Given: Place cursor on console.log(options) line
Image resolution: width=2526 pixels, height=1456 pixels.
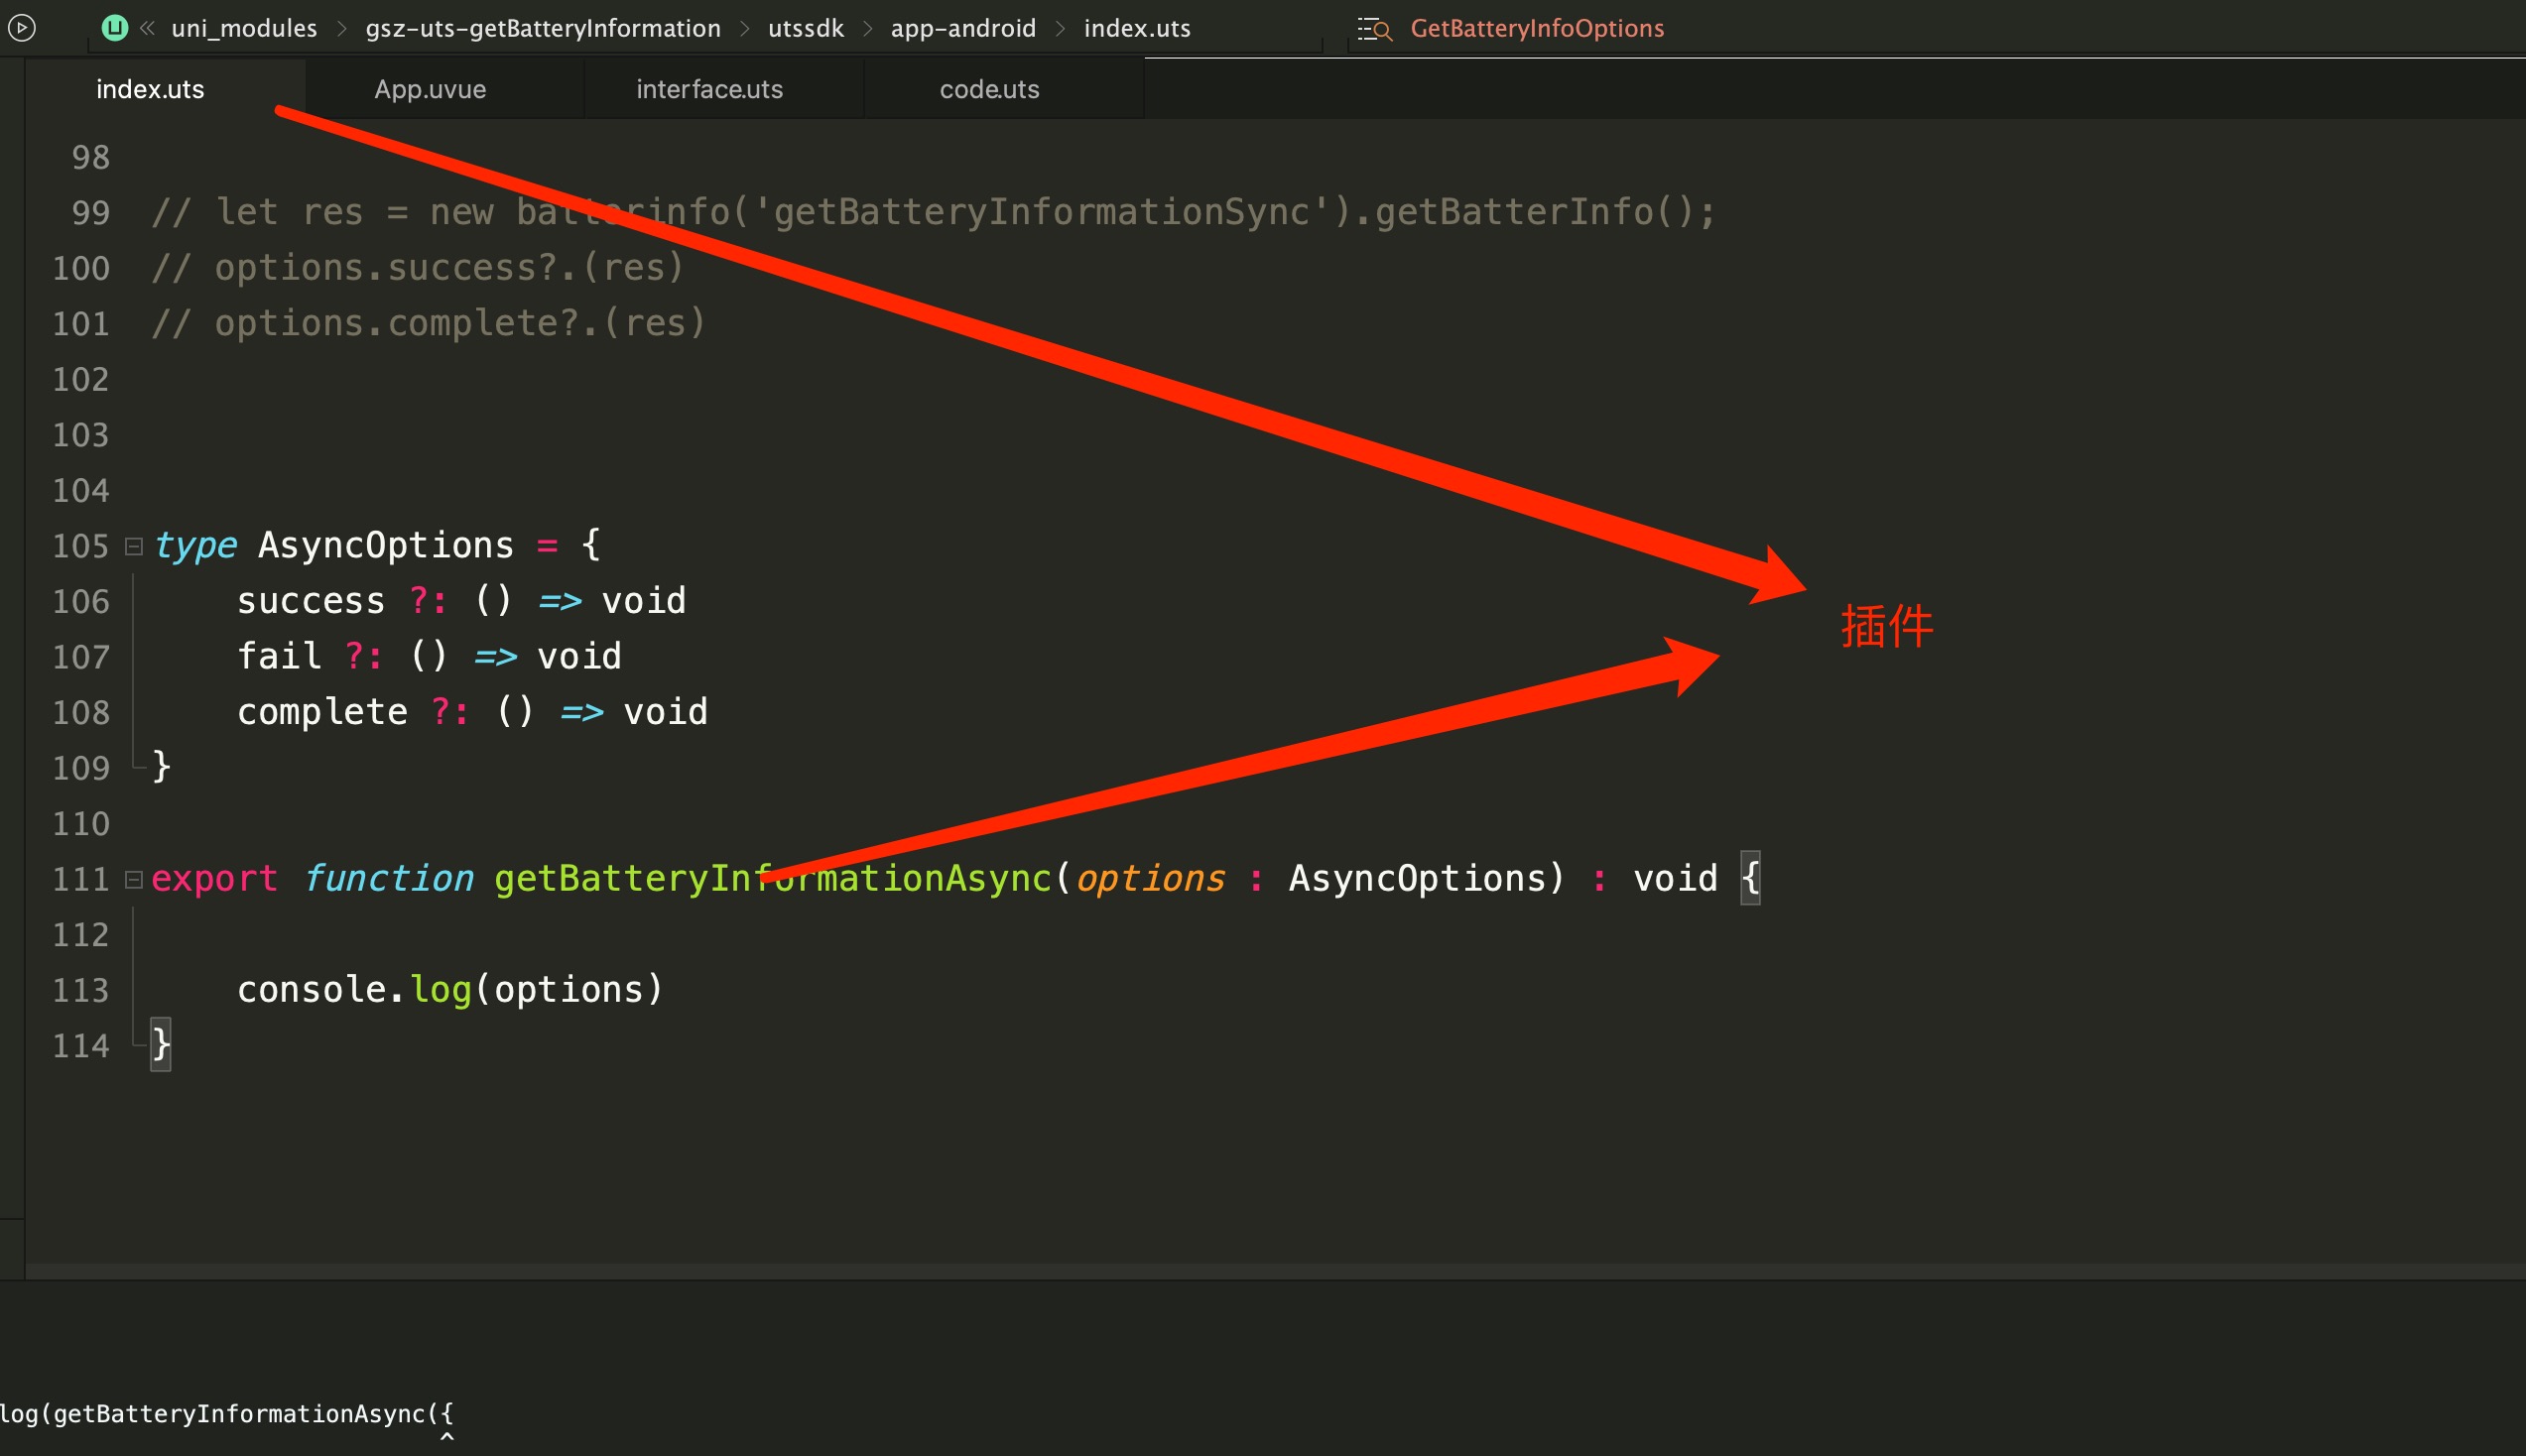Looking at the screenshot, I should click(450, 990).
